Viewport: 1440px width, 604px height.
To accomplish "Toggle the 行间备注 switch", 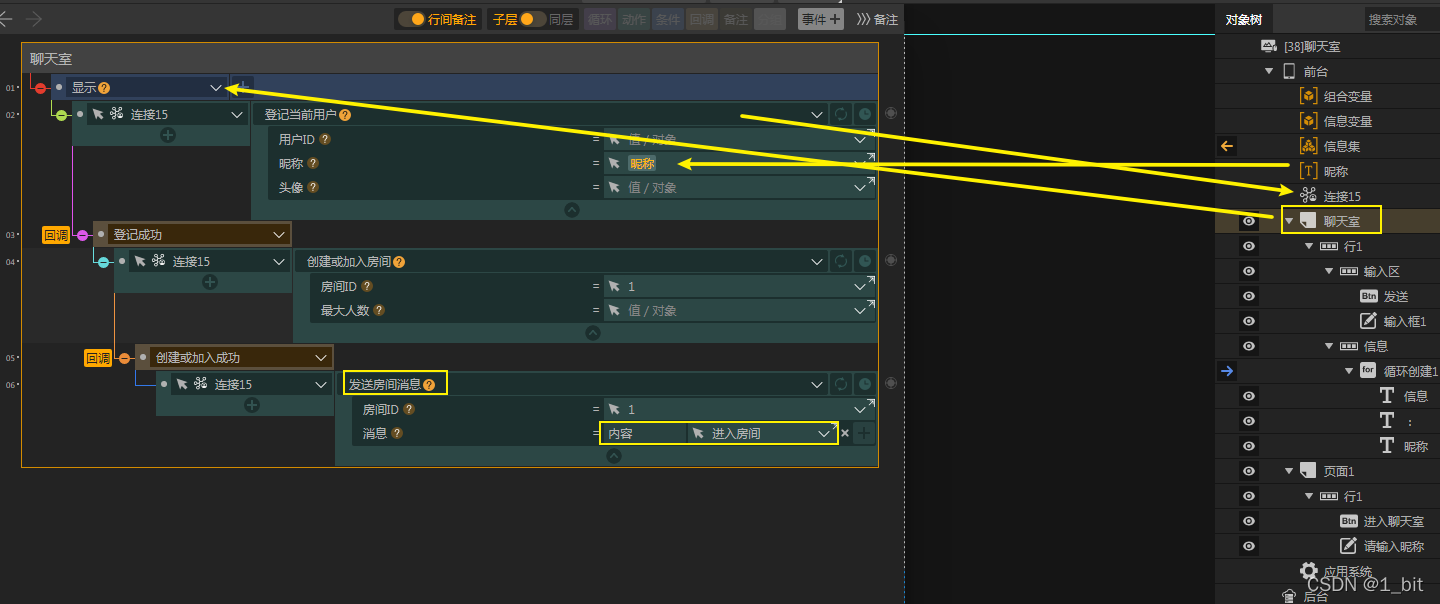I will [411, 19].
